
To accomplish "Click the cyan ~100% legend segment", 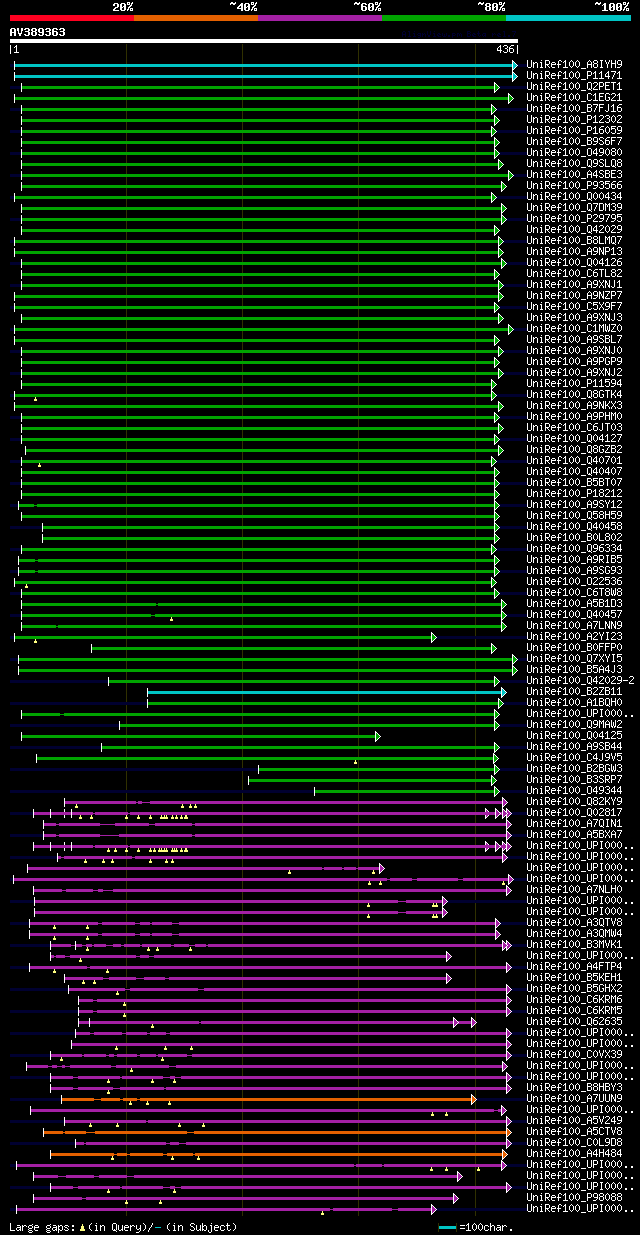I will (568, 17).
